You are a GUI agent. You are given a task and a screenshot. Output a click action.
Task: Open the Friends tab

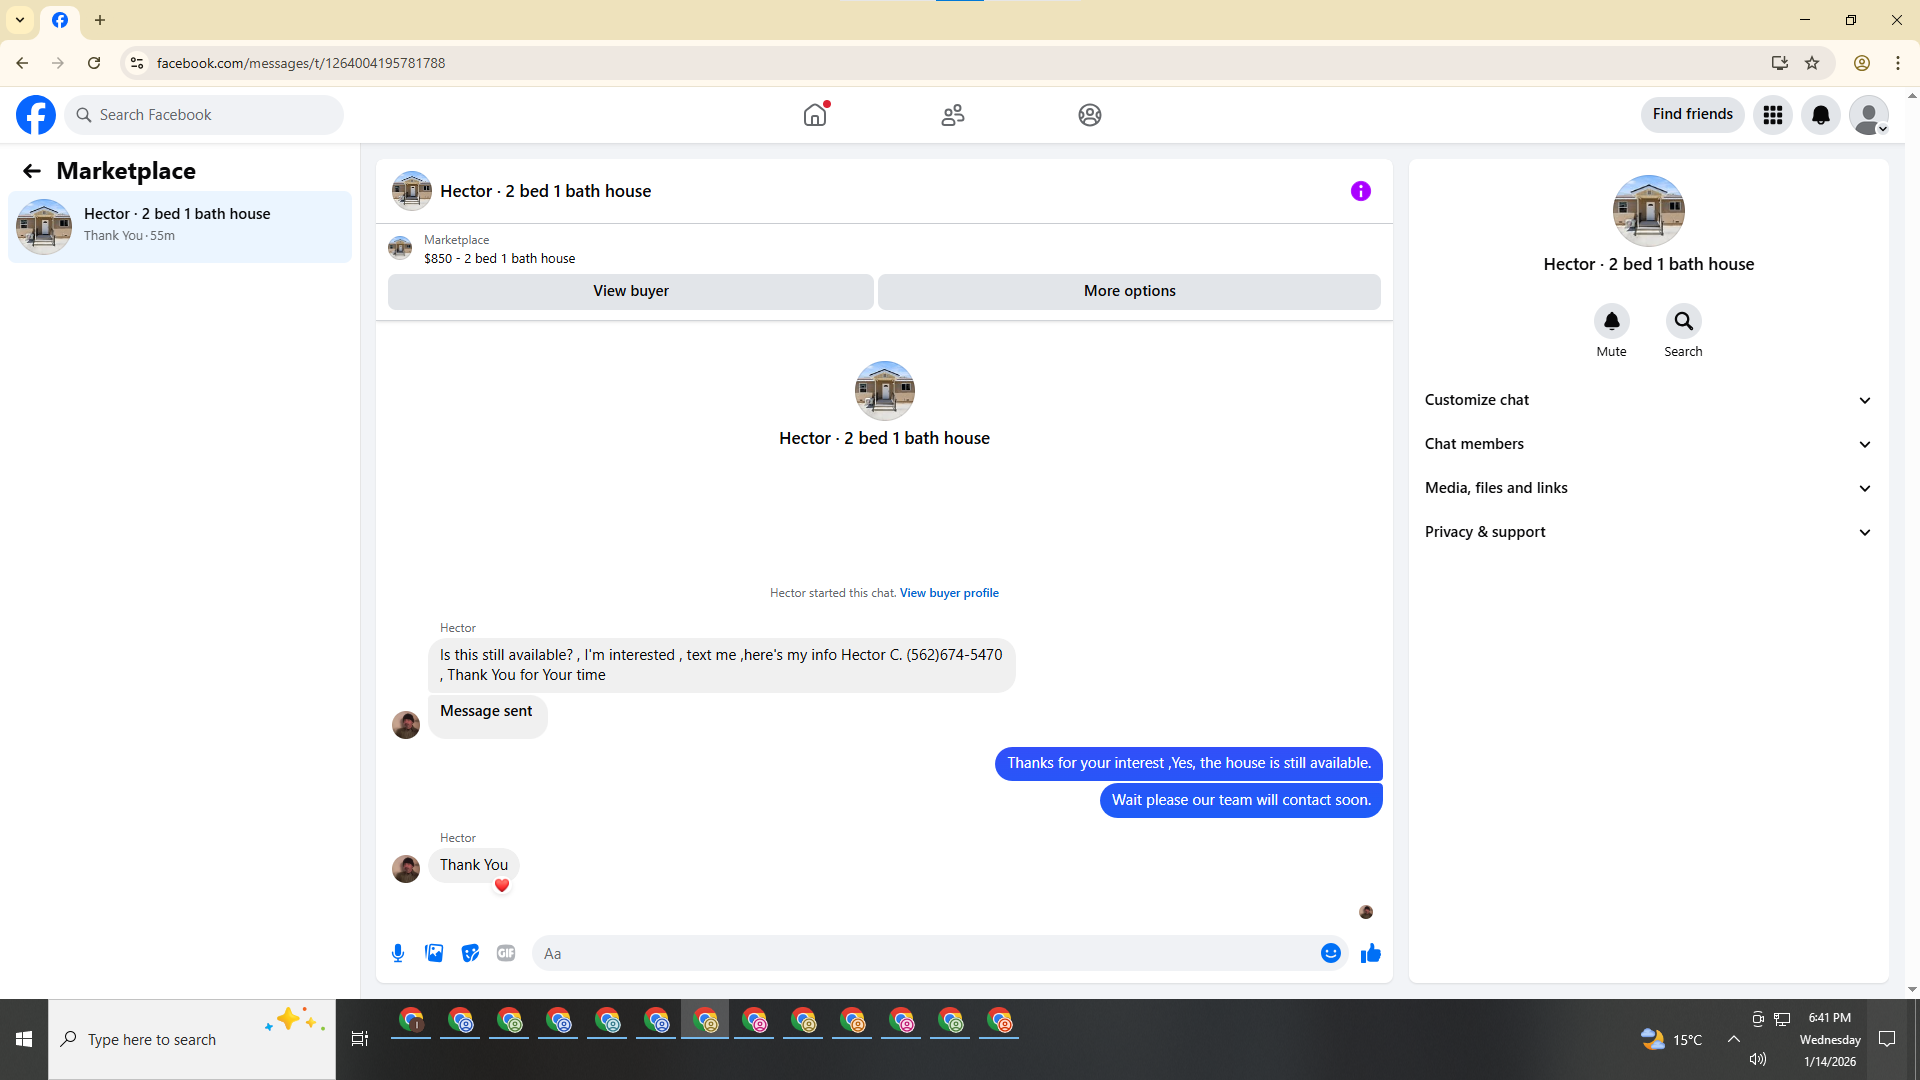pyautogui.click(x=952, y=115)
